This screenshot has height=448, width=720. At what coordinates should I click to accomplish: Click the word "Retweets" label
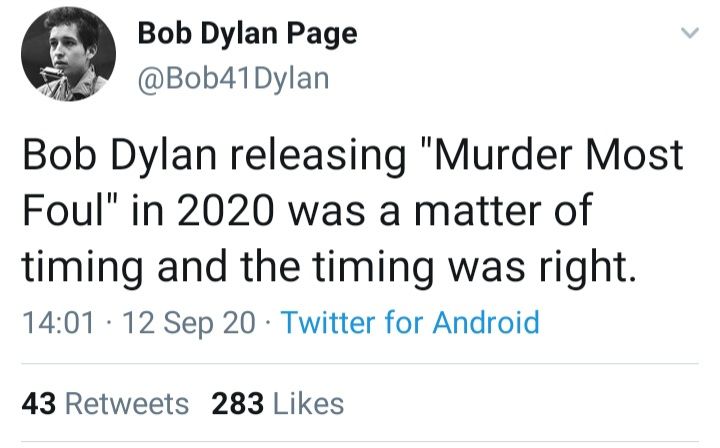pos(125,403)
